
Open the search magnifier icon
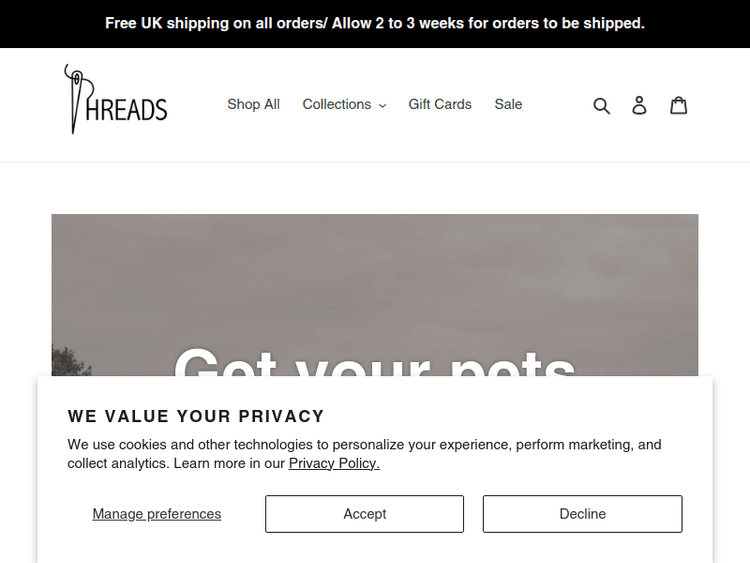(601, 105)
